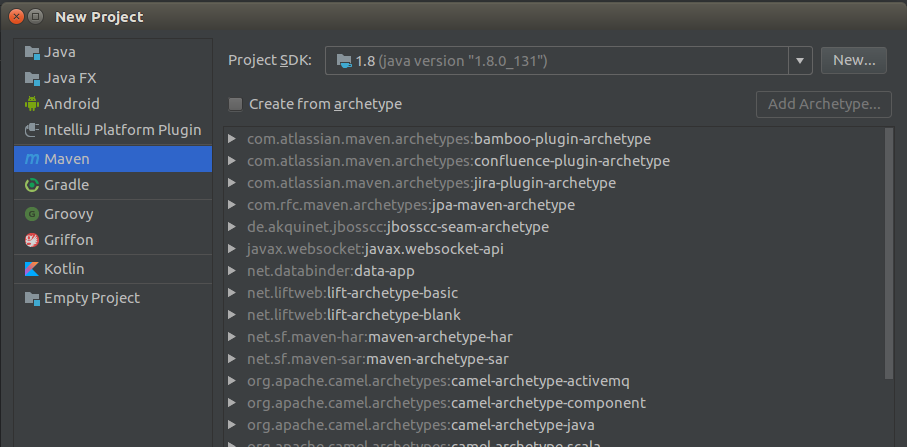Click the SDK folder icon in Project SDK field
Viewport: 907px width, 447px height.
(344, 61)
